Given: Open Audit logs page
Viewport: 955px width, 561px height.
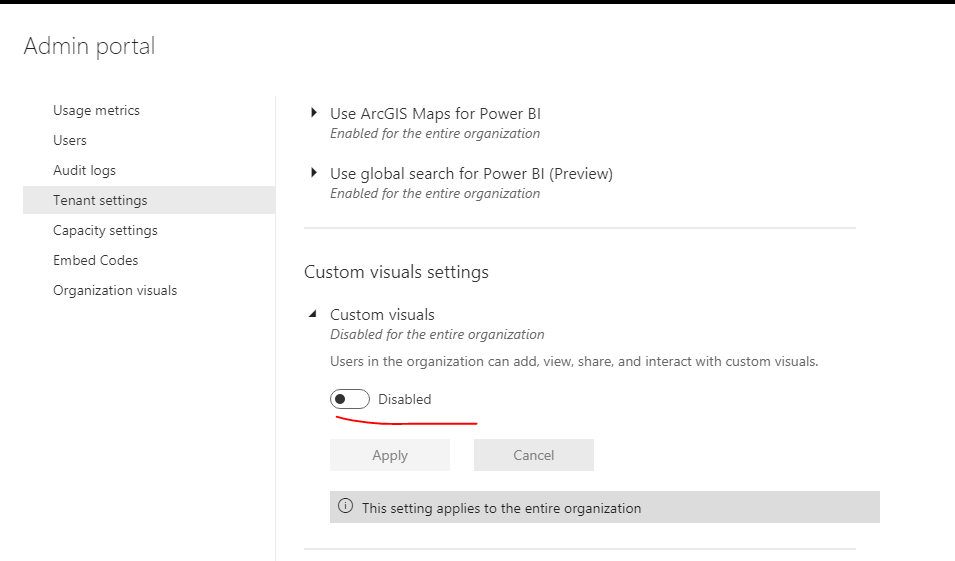Looking at the screenshot, I should click(x=84, y=170).
